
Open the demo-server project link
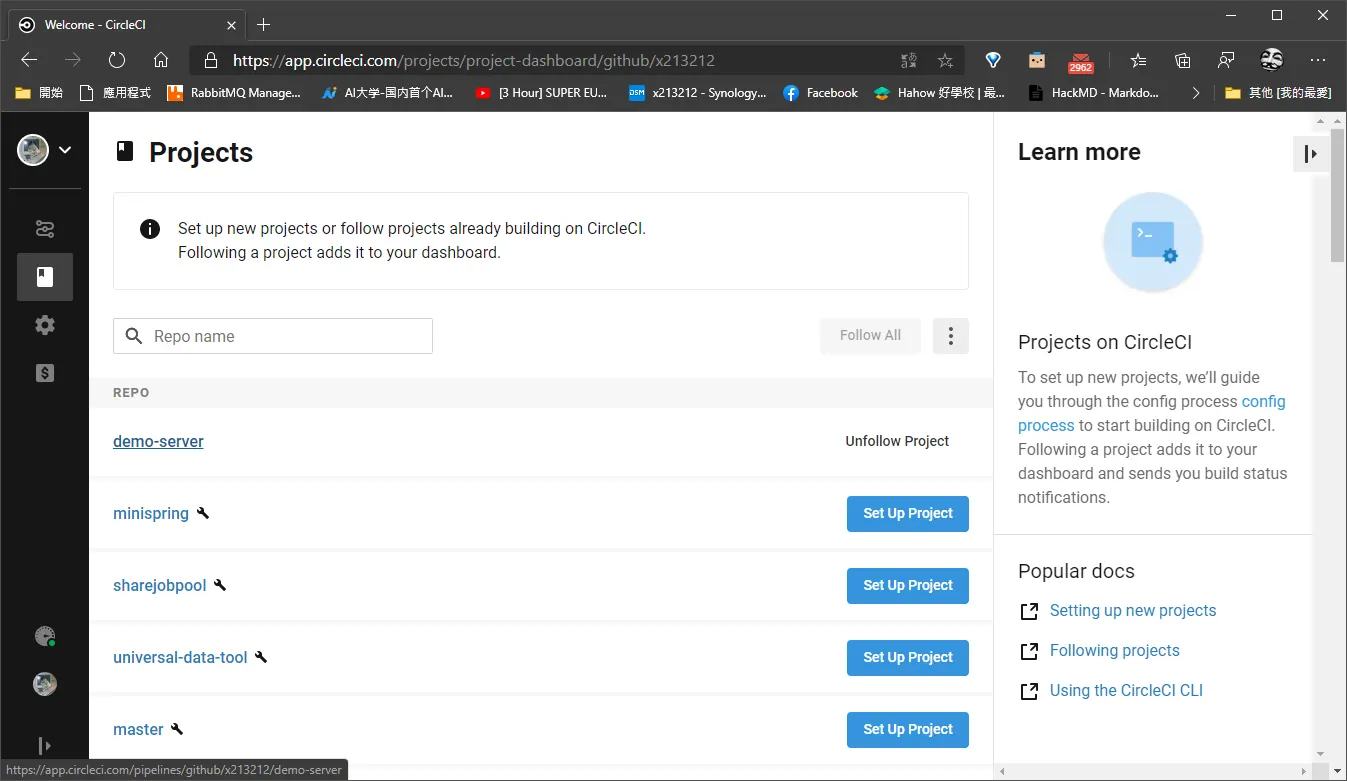pyautogui.click(x=158, y=441)
